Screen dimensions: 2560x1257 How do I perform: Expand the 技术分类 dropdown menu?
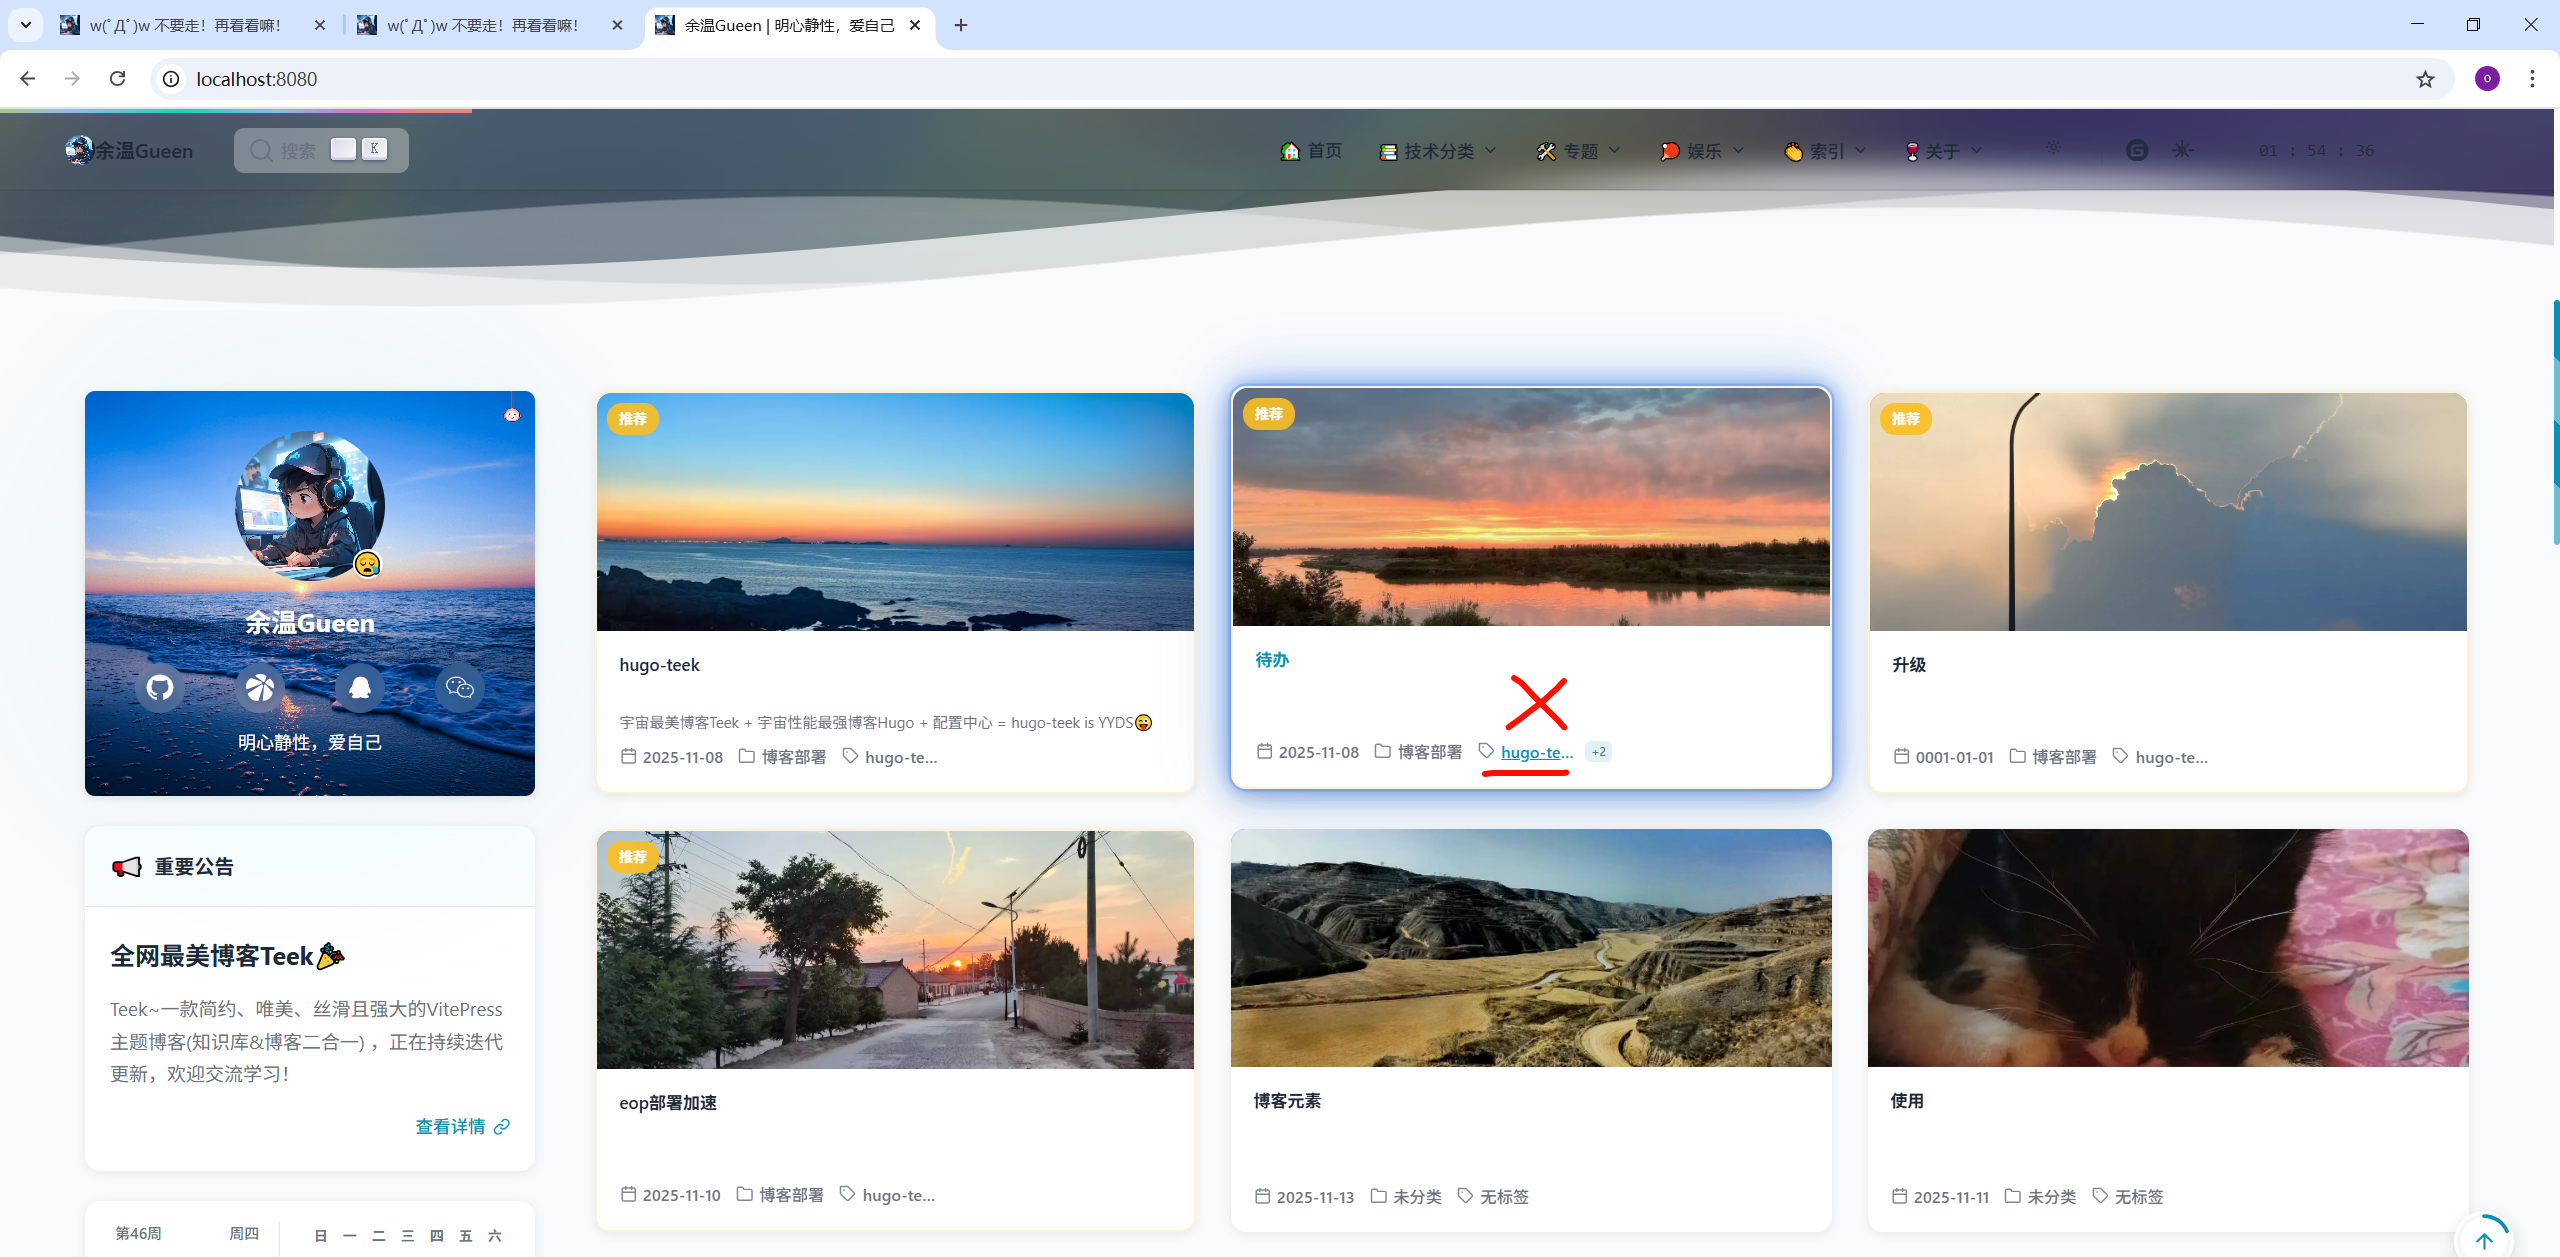click(x=1438, y=151)
